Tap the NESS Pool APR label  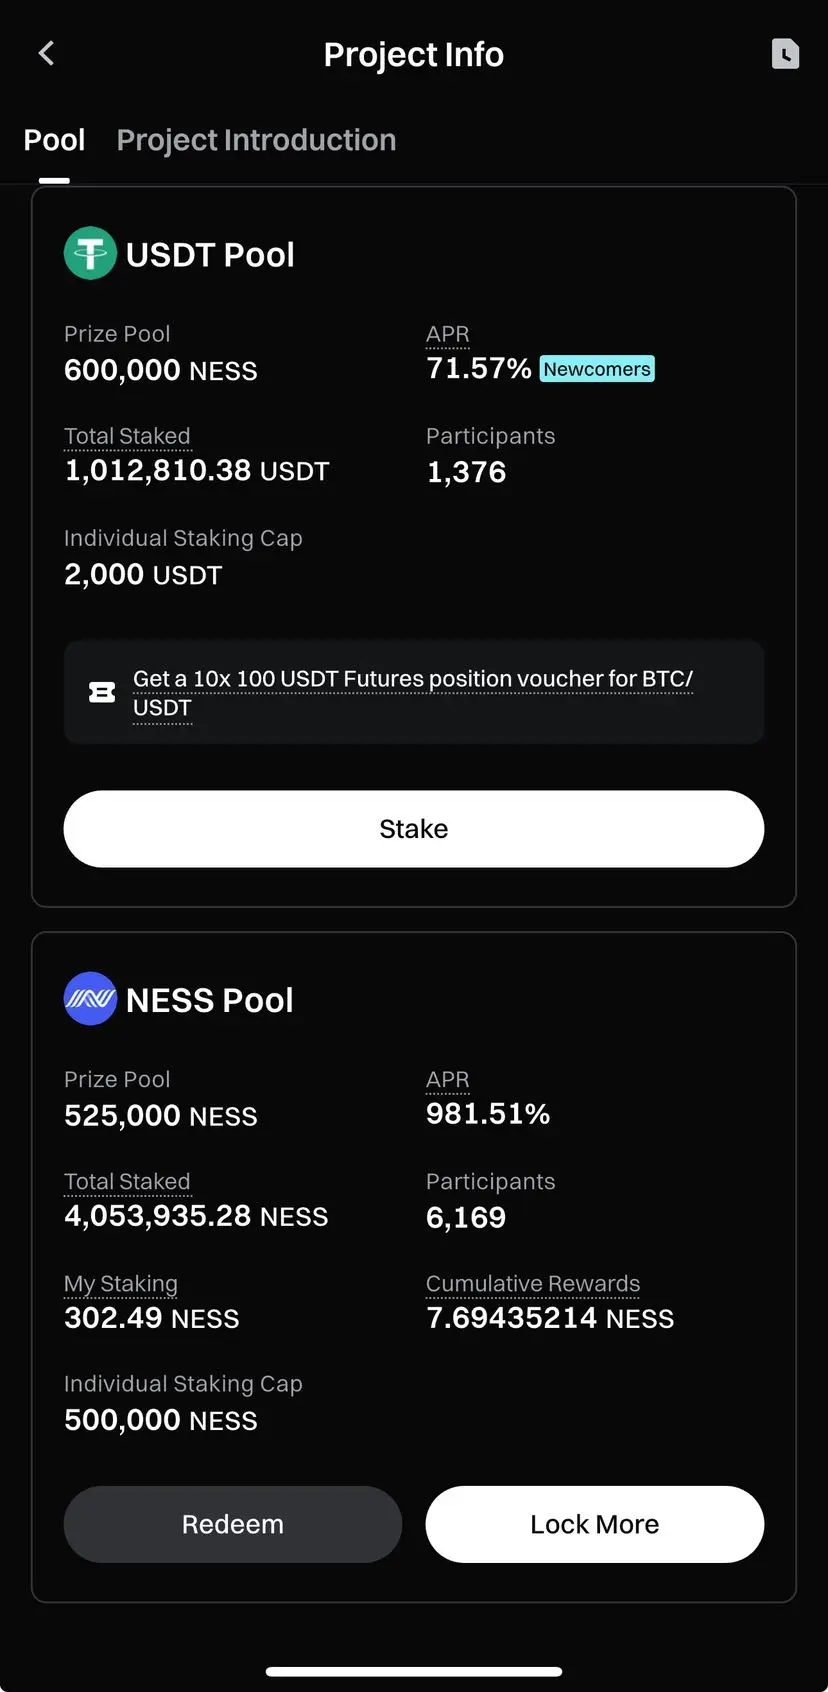[447, 1080]
